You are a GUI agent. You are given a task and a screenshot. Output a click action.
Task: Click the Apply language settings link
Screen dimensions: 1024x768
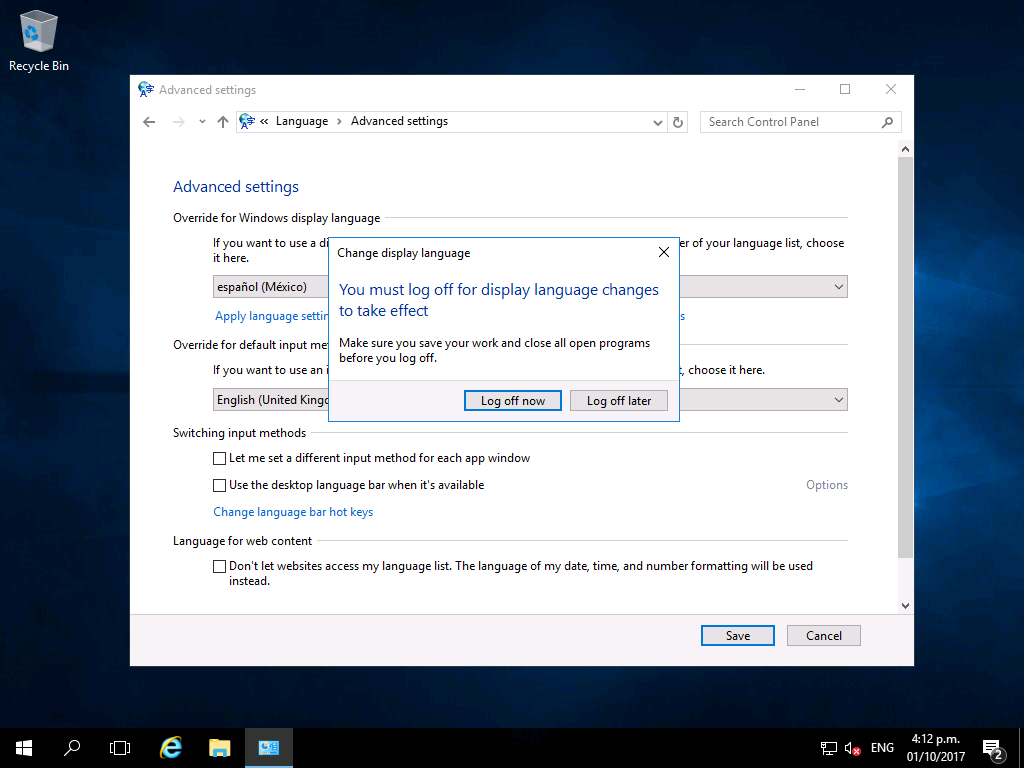273,316
